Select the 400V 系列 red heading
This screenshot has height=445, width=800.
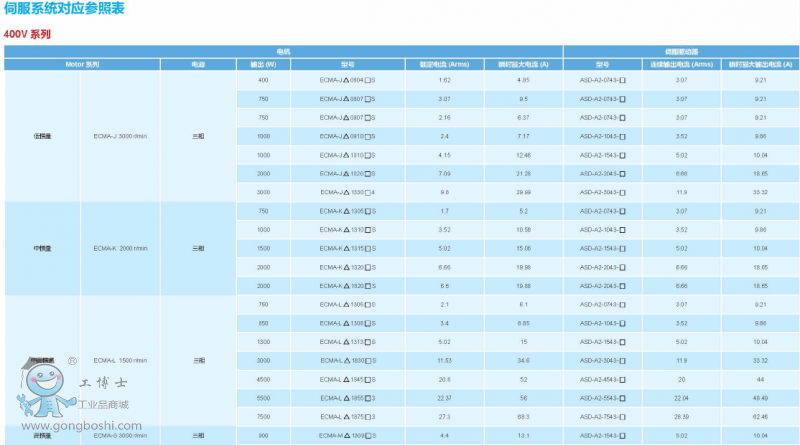coord(27,34)
